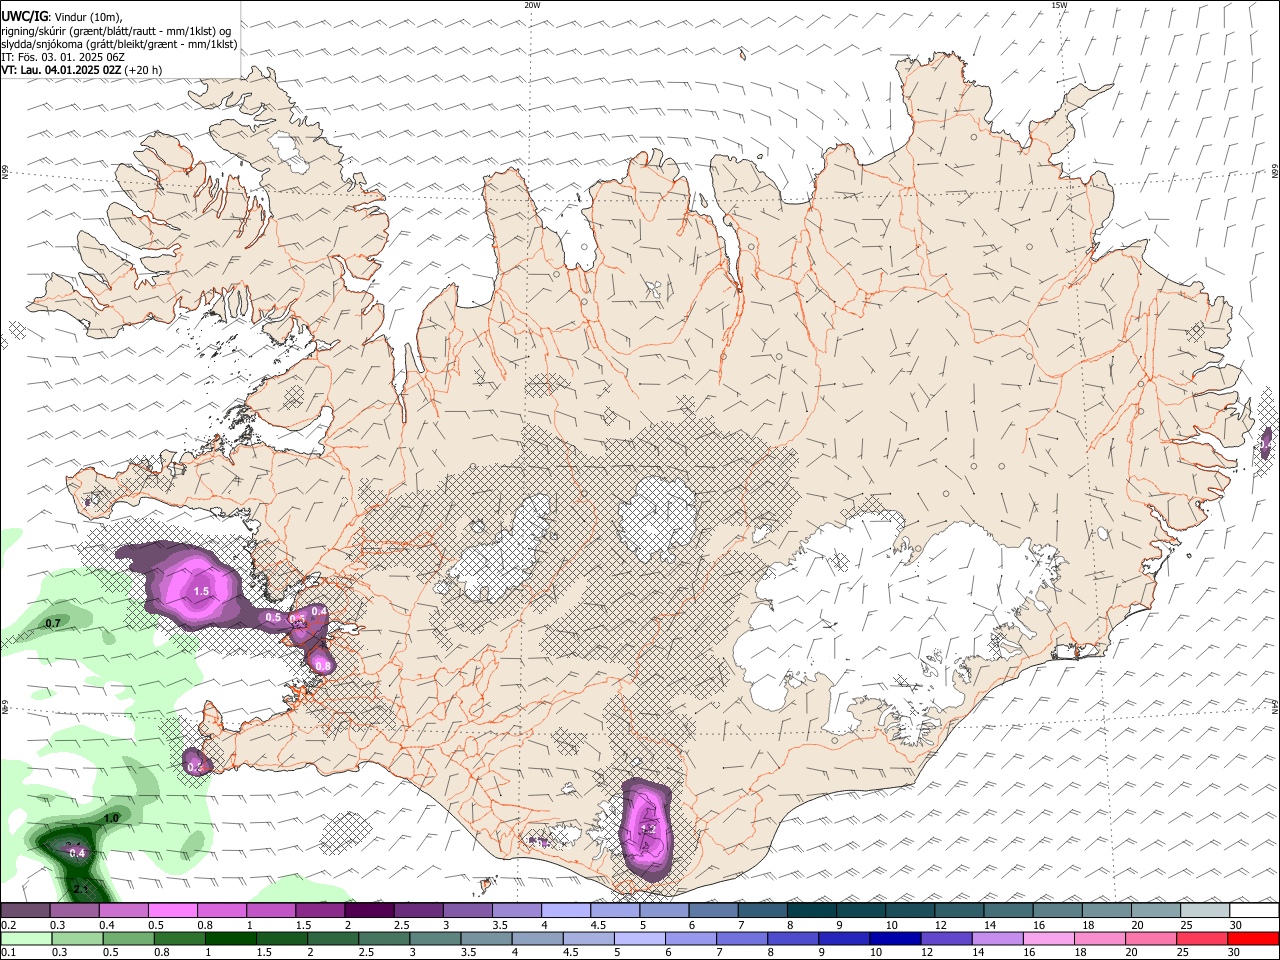Screen dimensions: 1280x960
Task: Select the upper legend swatch labeled 12
Action: pos(960,910)
